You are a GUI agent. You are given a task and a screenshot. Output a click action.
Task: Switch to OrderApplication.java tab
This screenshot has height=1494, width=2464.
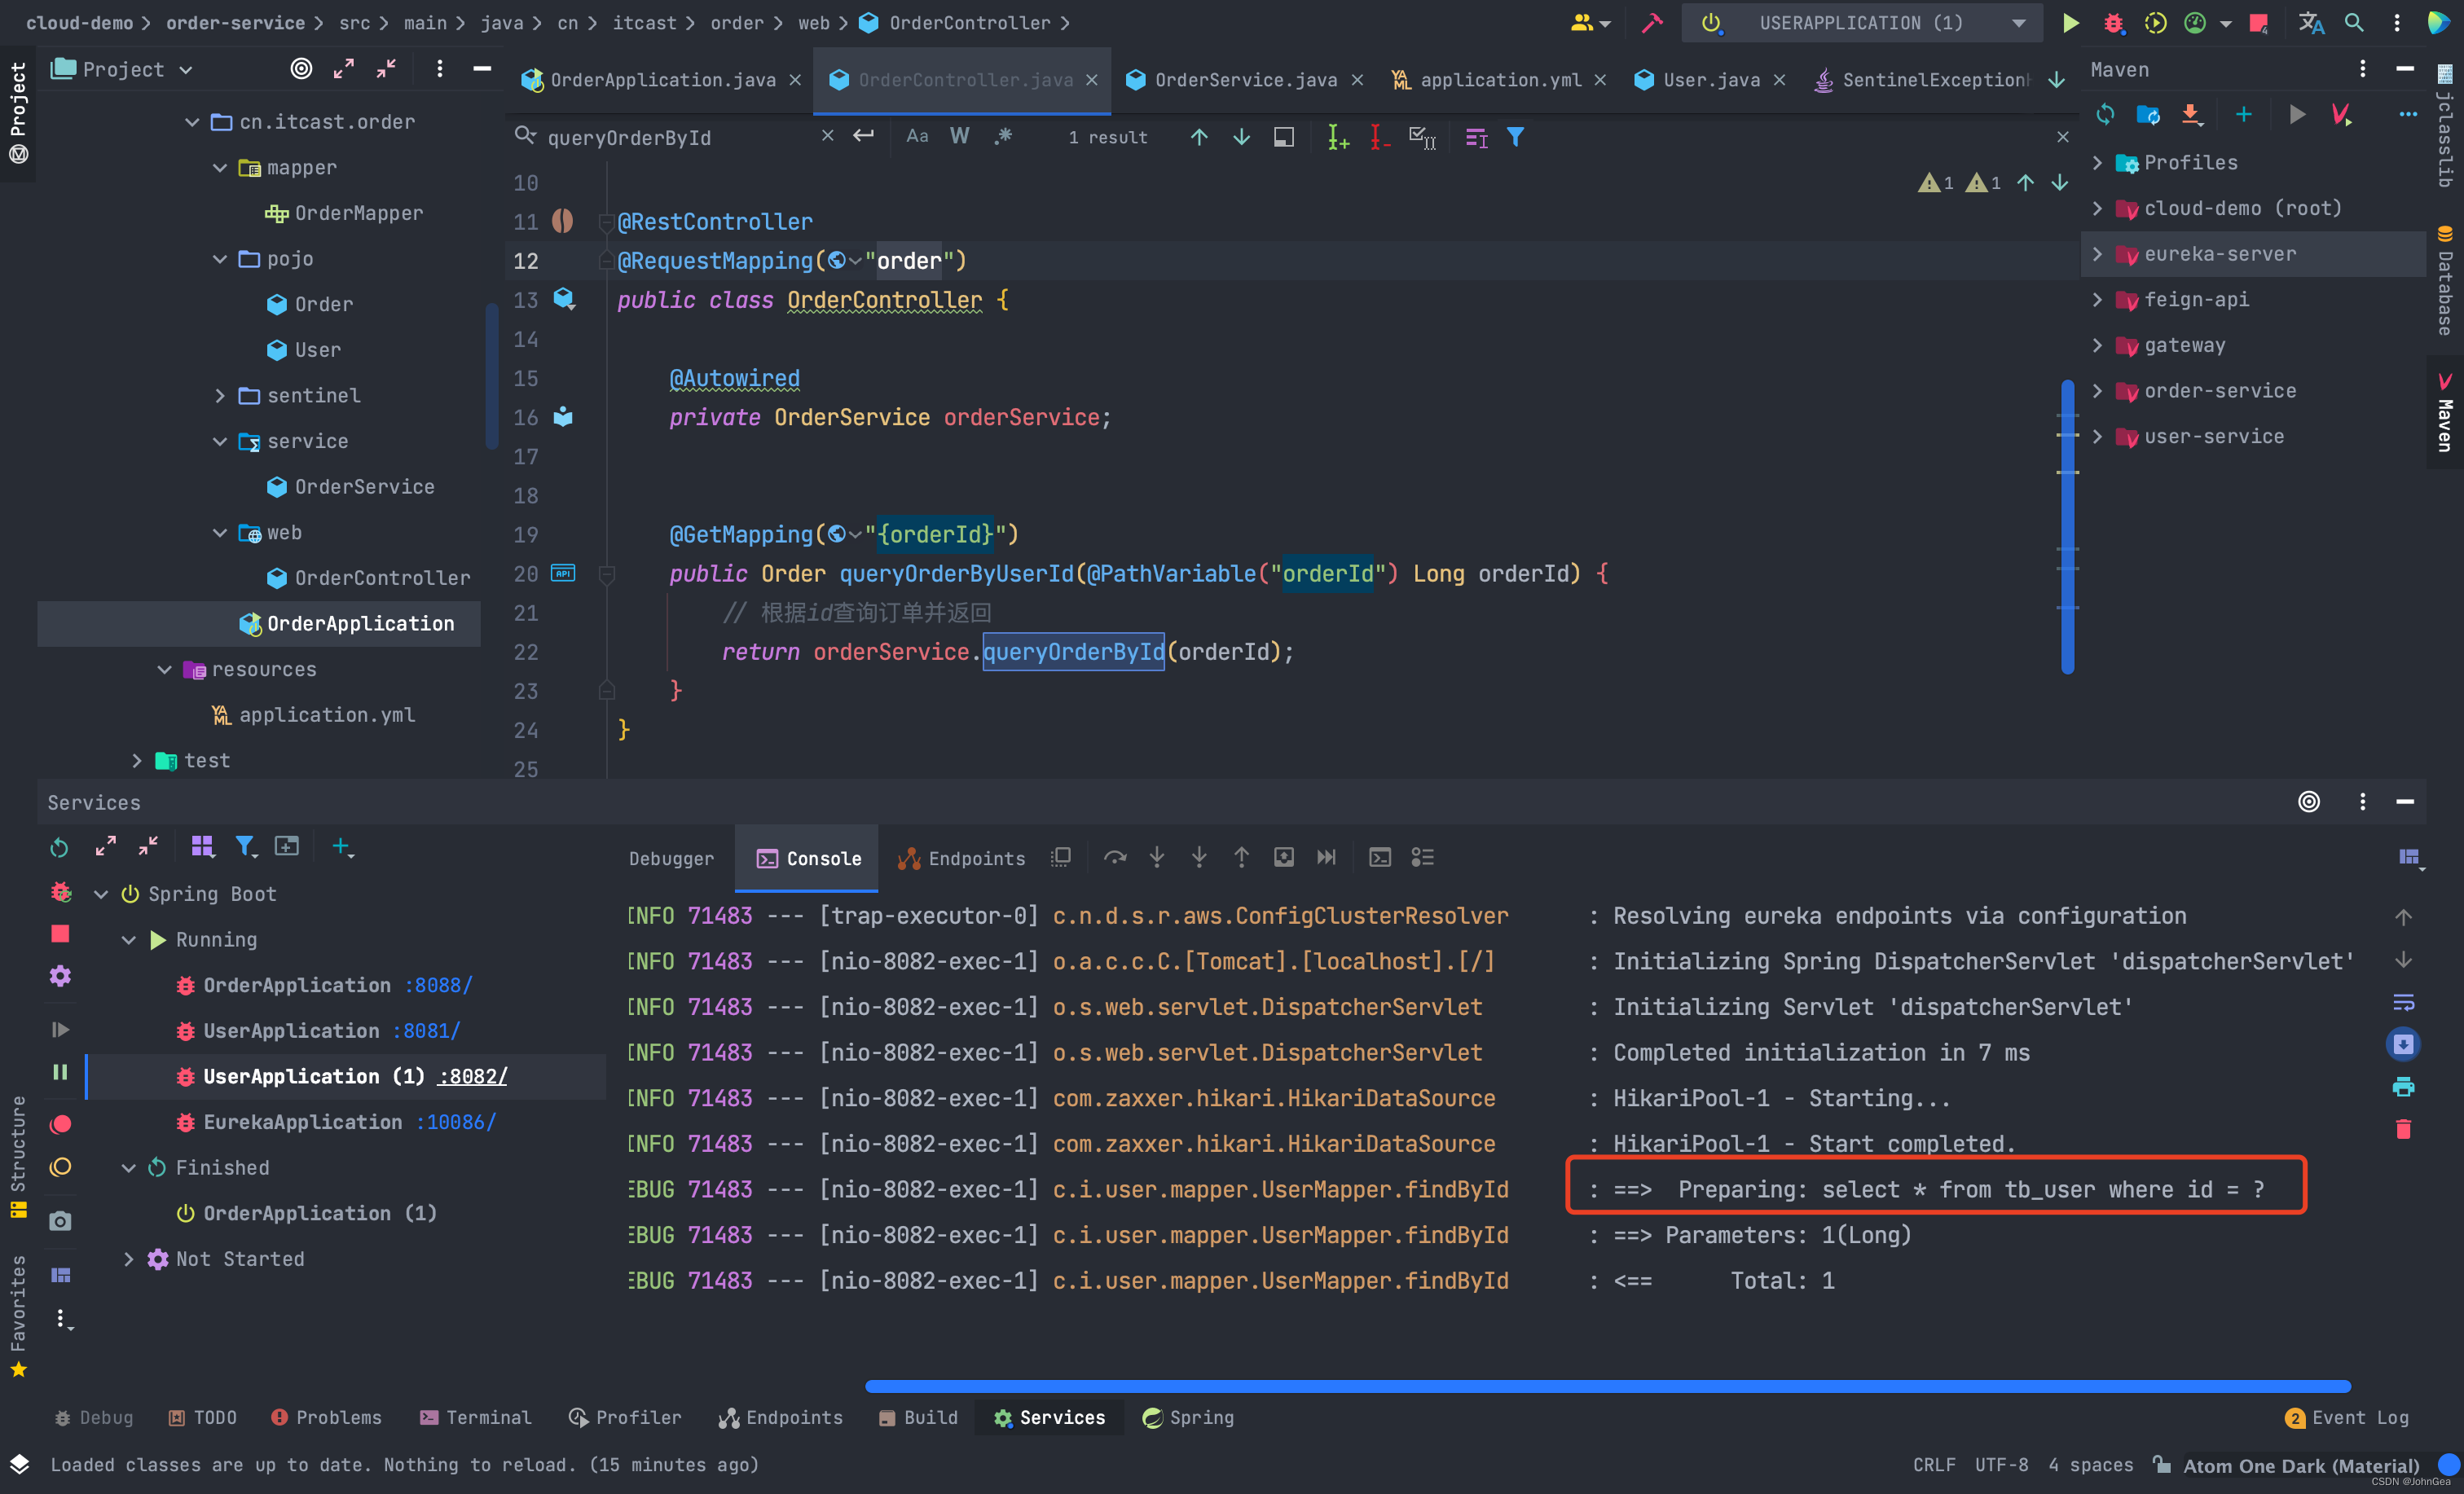point(663,80)
